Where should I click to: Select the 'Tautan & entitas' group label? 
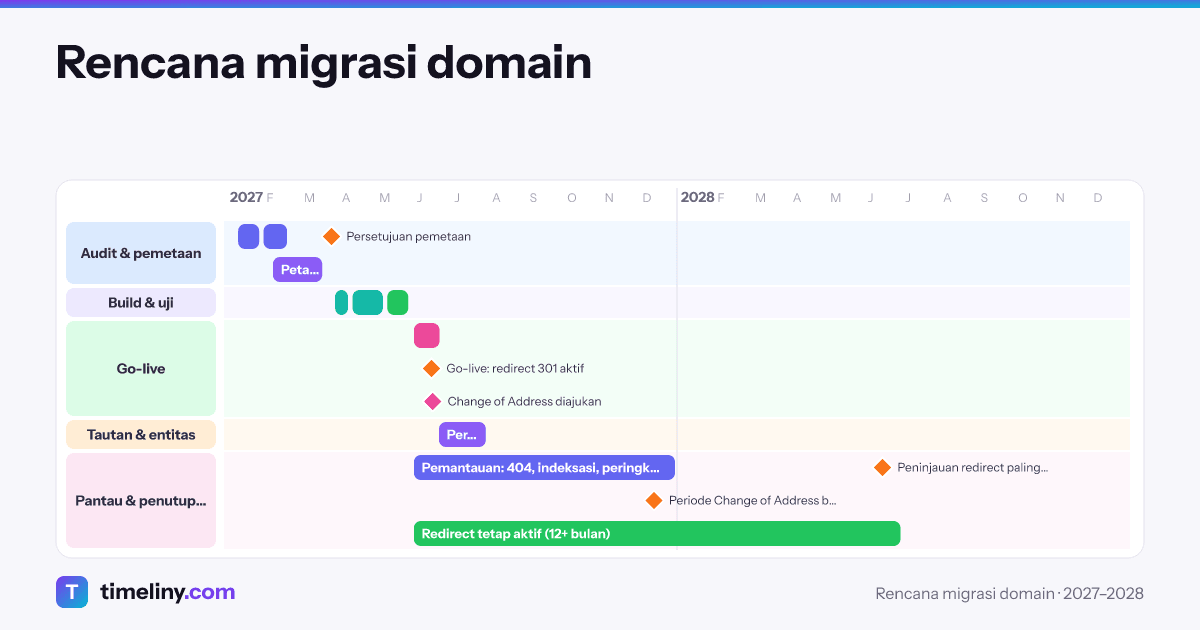141,434
